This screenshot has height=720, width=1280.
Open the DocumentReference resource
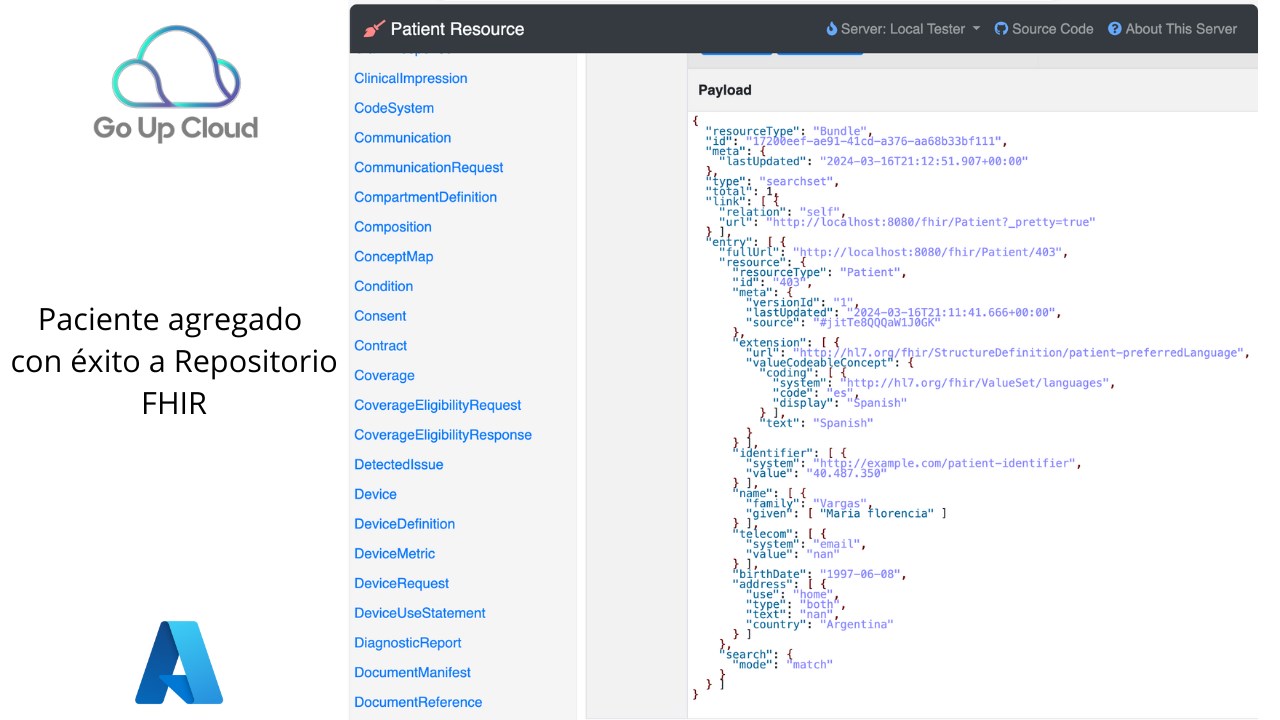click(x=418, y=702)
